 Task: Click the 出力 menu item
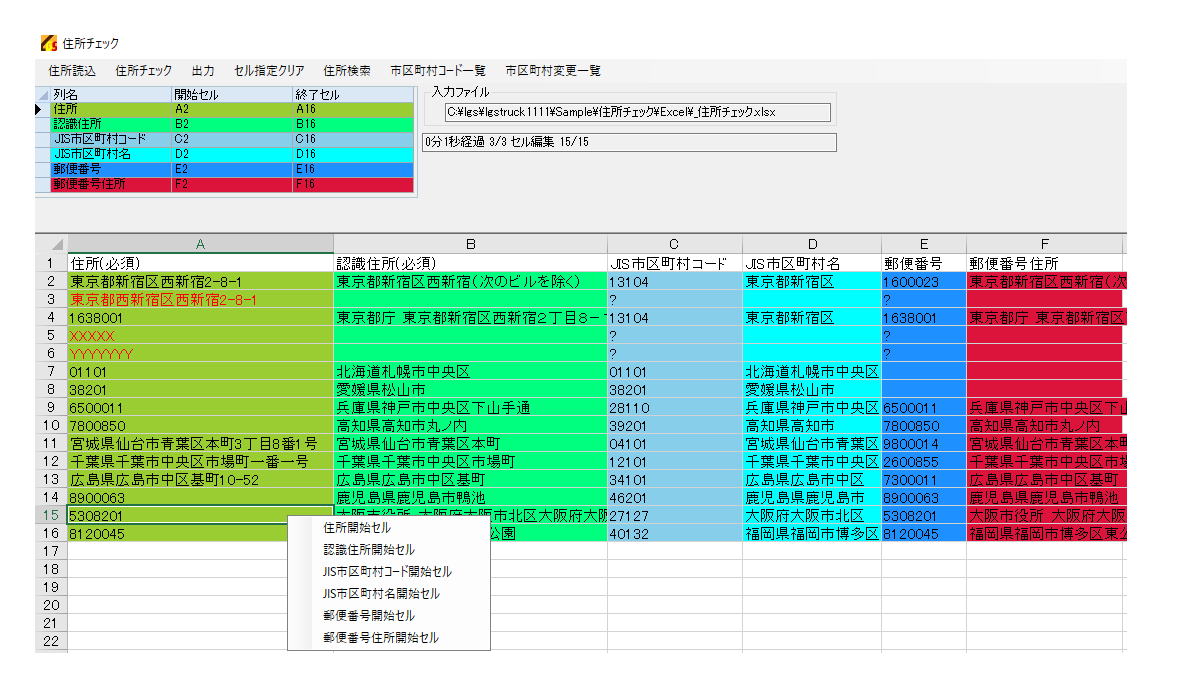pos(203,71)
